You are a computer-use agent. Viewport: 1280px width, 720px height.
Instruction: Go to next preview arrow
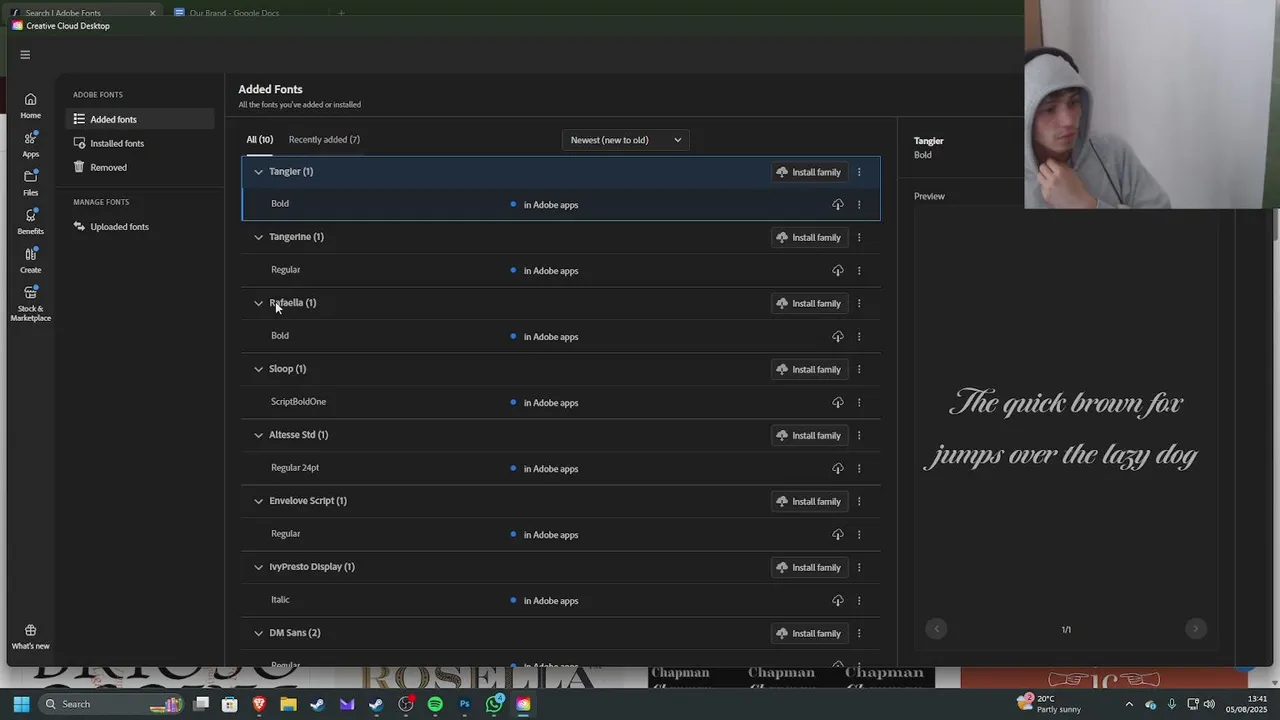pos(1195,629)
